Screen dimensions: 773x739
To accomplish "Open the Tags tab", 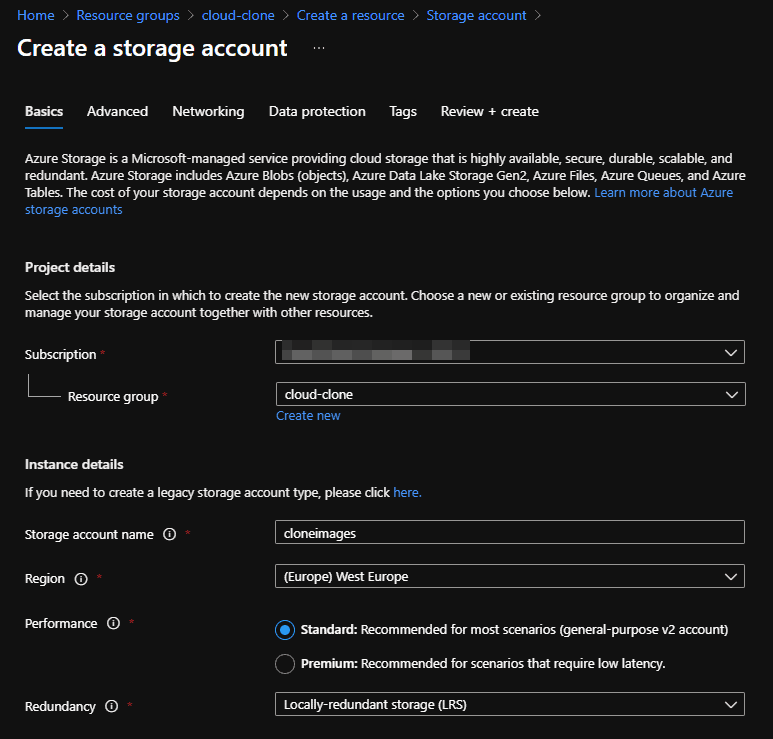I will [403, 111].
